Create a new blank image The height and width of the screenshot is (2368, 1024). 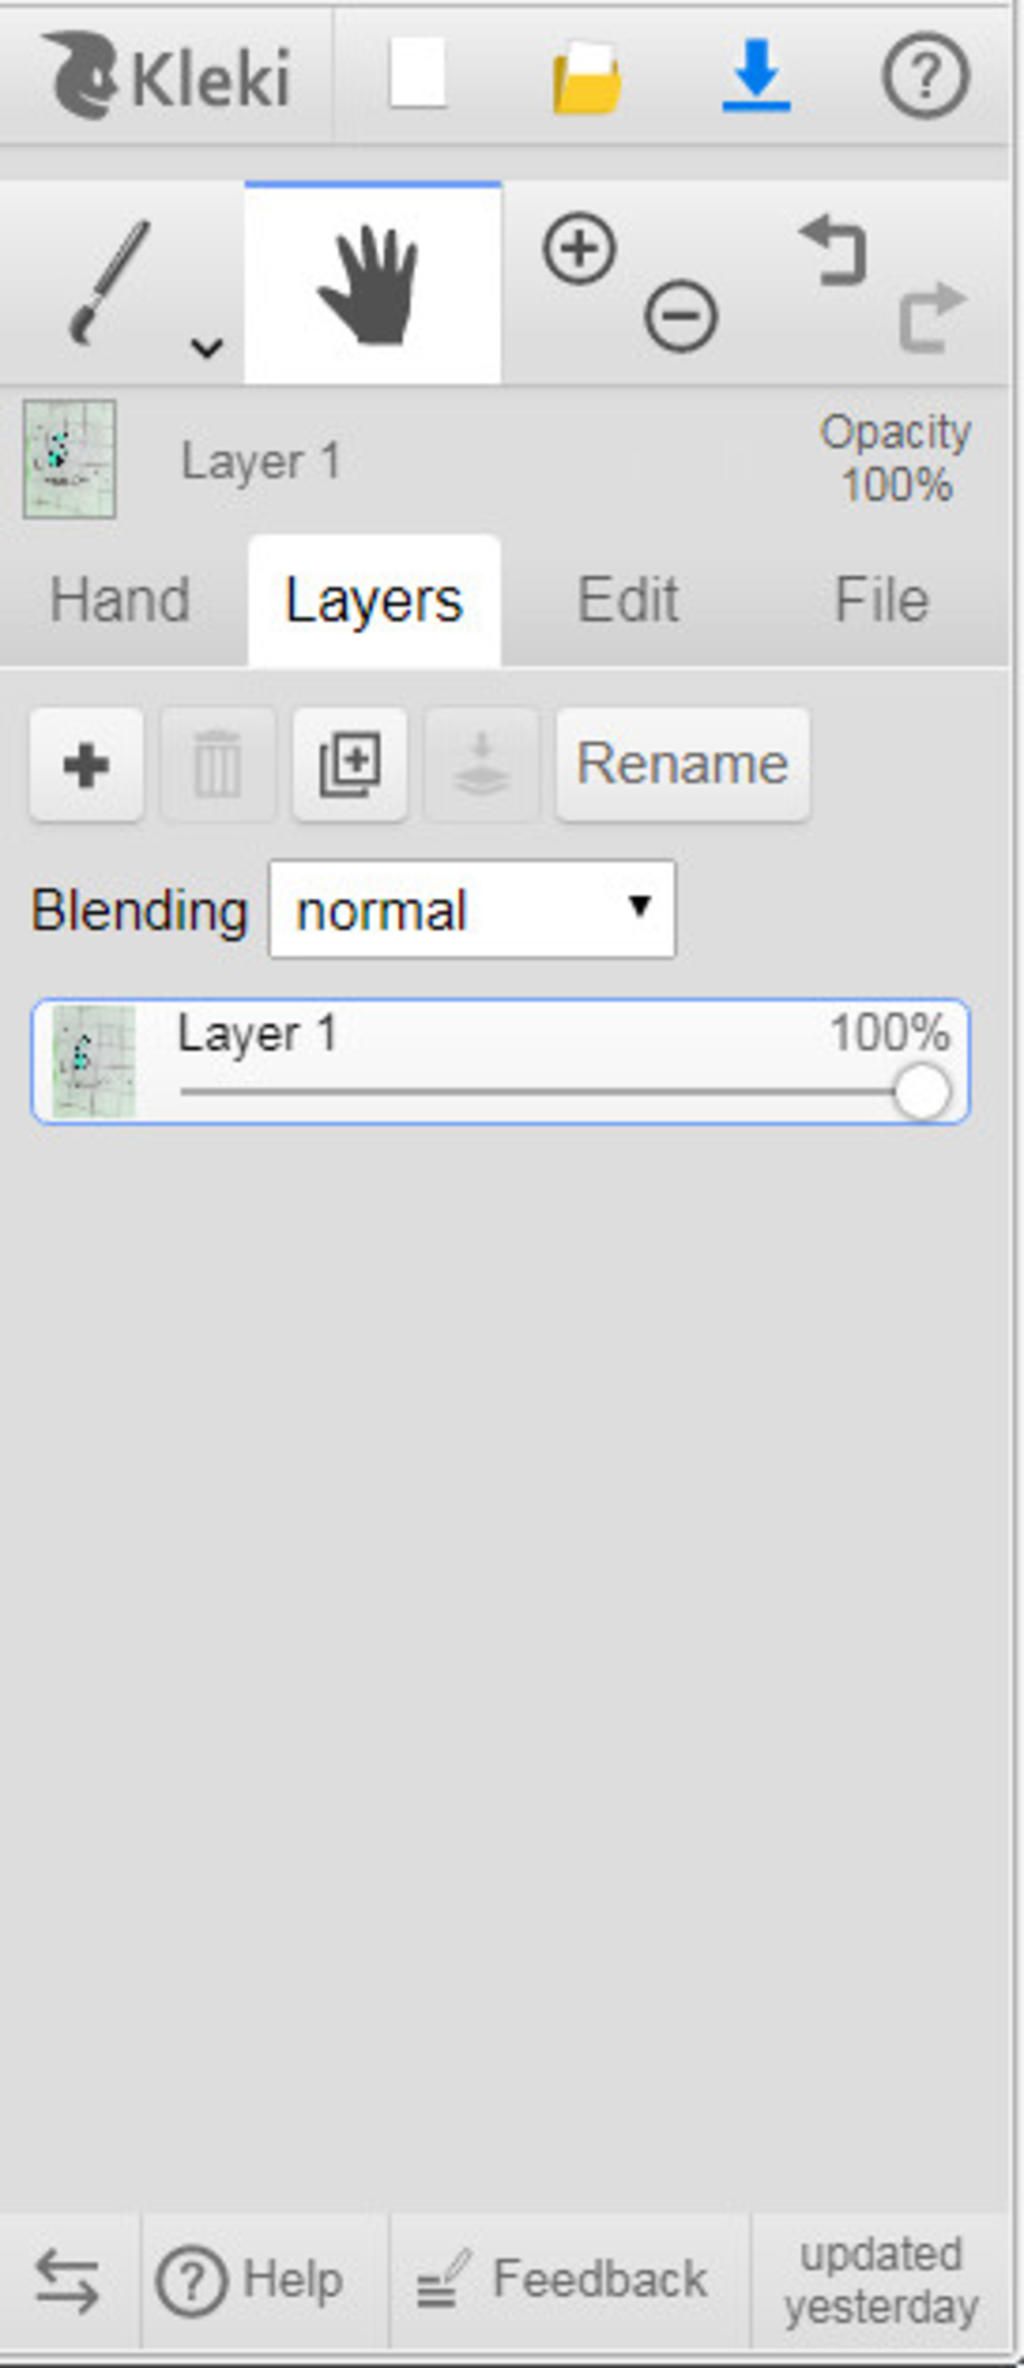[x=417, y=75]
